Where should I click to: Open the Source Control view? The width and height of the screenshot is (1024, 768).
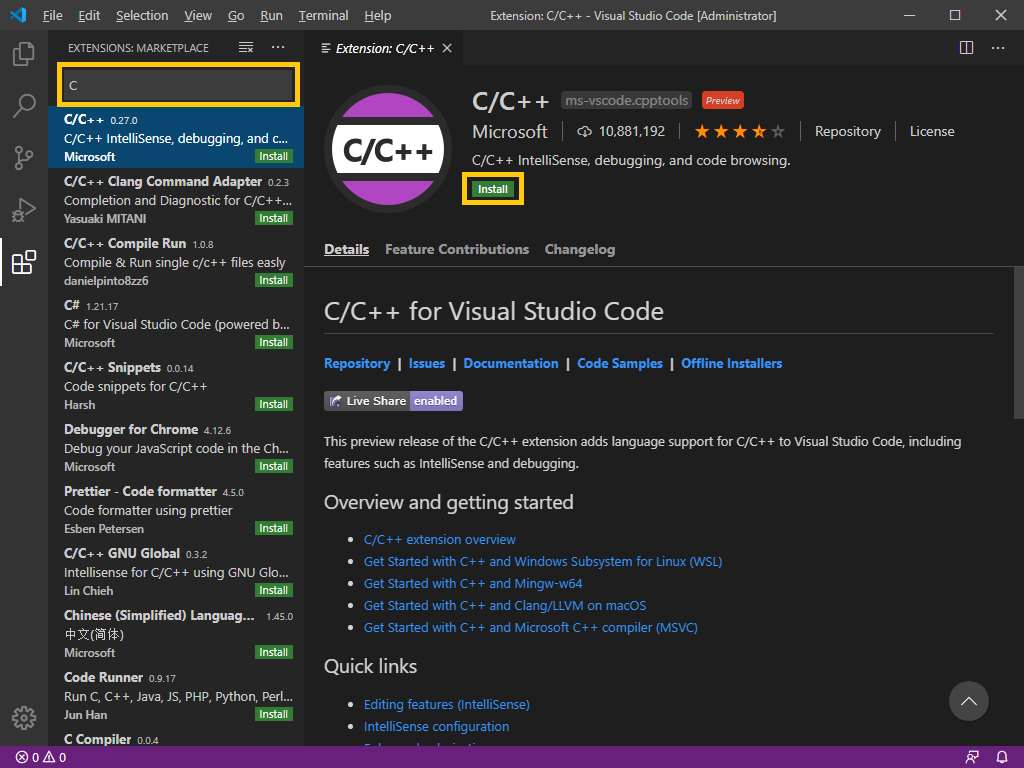pyautogui.click(x=24, y=157)
